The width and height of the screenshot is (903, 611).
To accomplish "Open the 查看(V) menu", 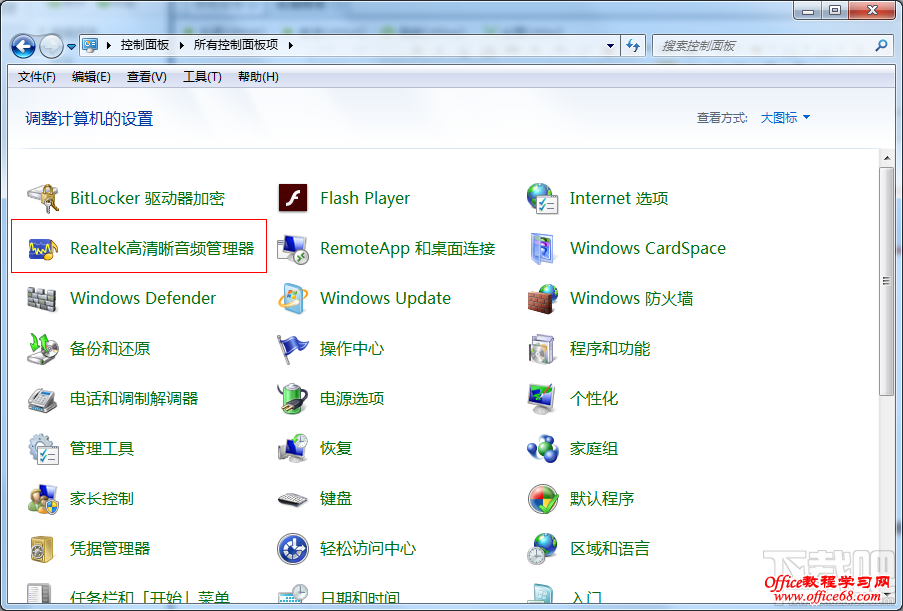I will 146,77.
